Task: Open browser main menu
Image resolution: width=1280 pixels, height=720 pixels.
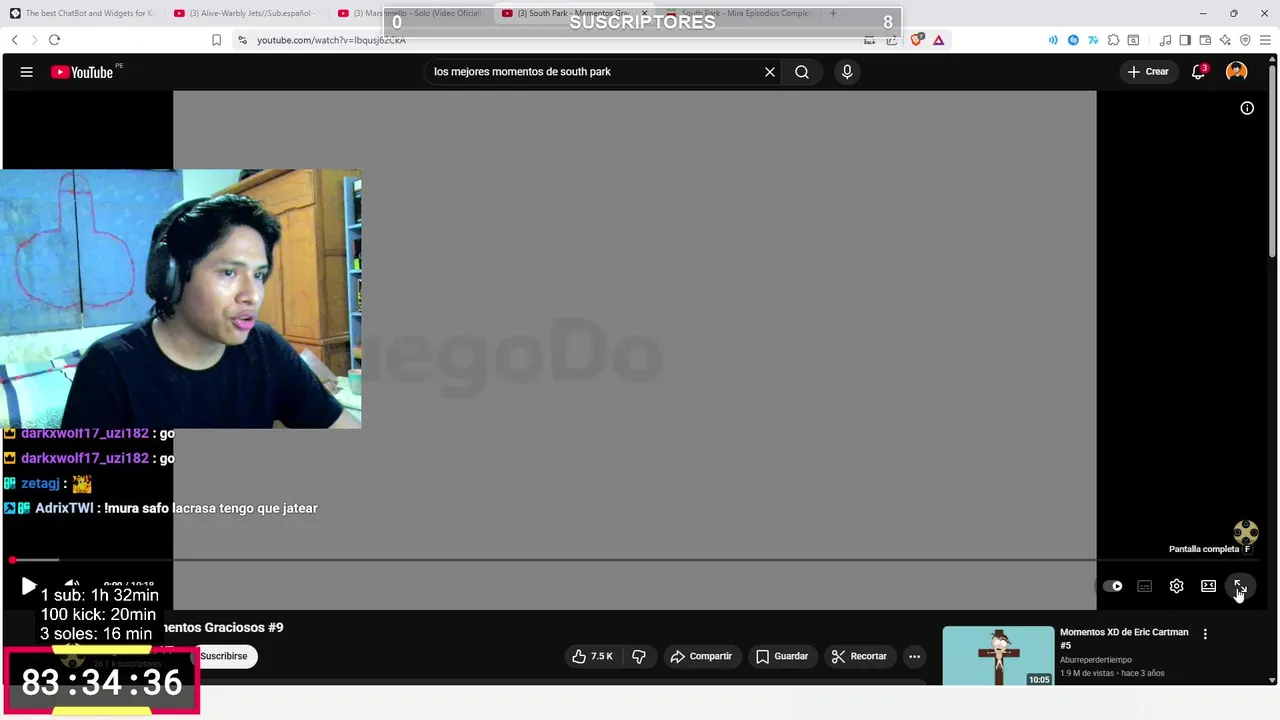Action: (x=1266, y=40)
